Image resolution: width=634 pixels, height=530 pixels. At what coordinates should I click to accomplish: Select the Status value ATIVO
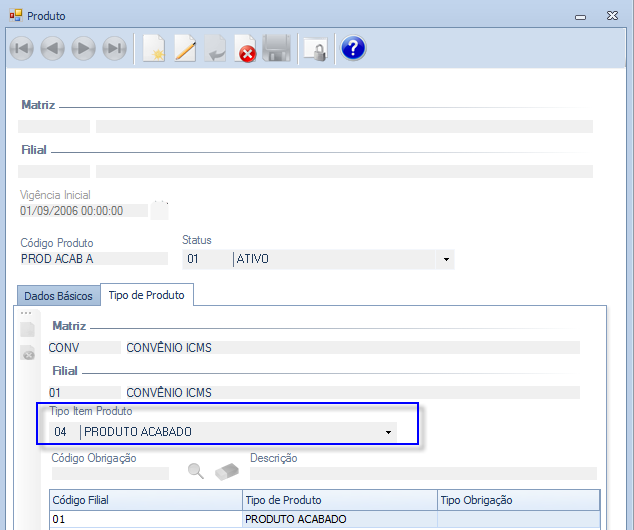coord(253,259)
